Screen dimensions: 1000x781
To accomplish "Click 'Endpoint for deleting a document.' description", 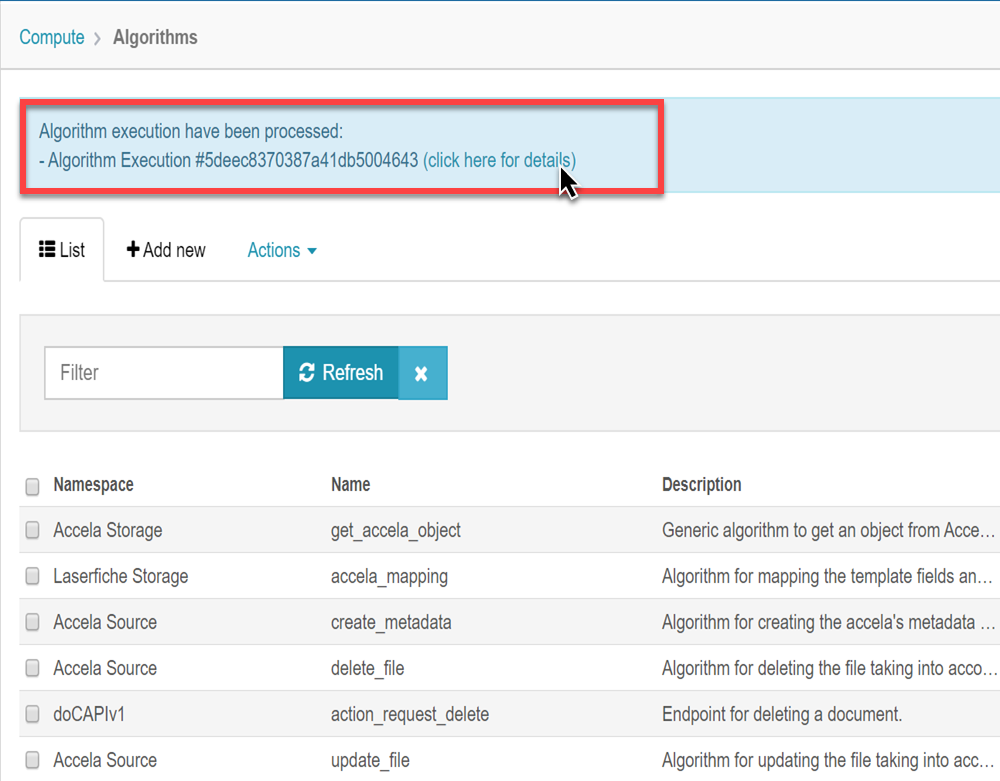I will (x=782, y=714).
